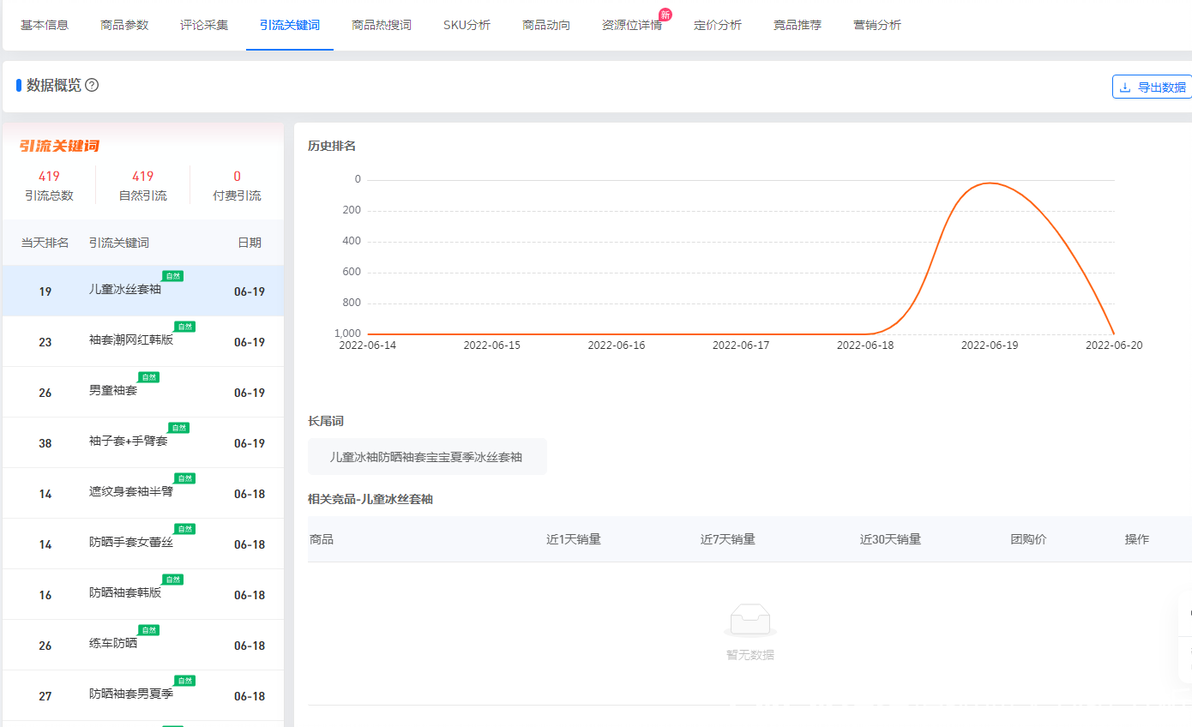
Task: Click the 0 under 付费引流
Action: click(x=236, y=174)
